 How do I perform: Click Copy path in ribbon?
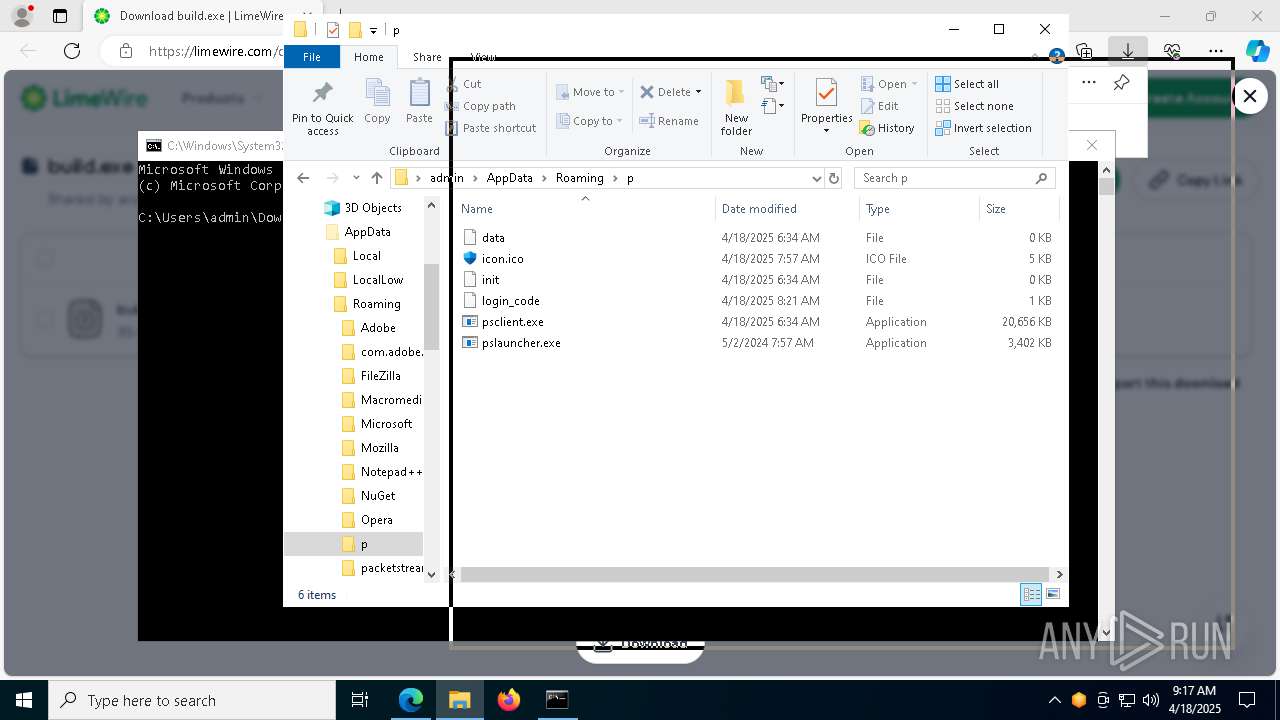click(481, 106)
